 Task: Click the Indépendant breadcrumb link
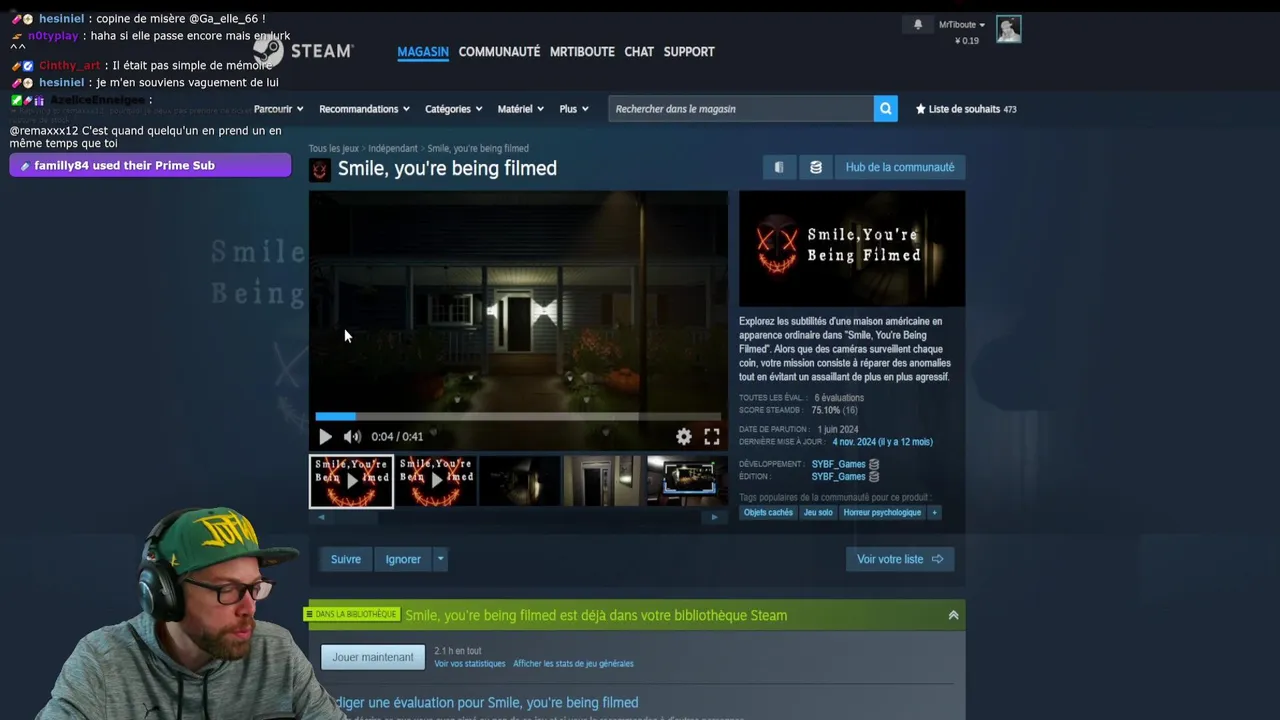(x=393, y=149)
